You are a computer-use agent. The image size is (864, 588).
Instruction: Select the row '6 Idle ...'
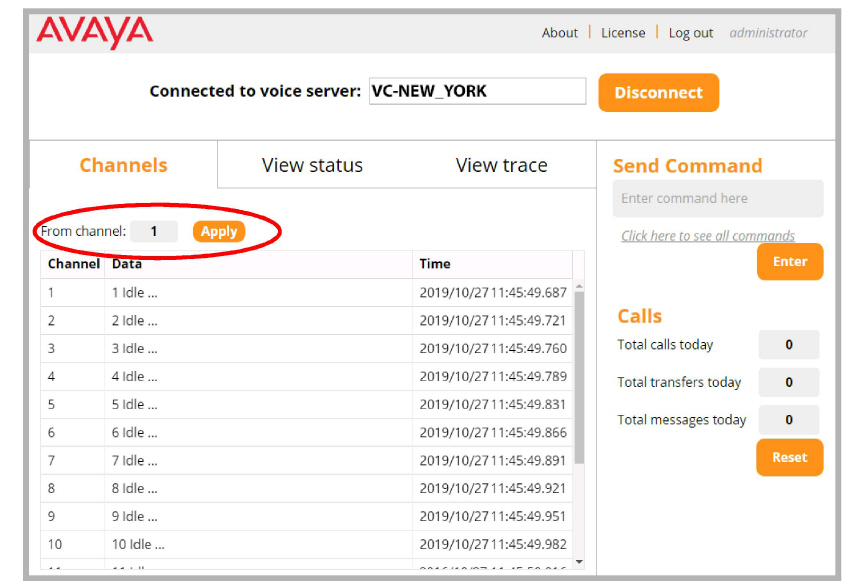coord(306,433)
